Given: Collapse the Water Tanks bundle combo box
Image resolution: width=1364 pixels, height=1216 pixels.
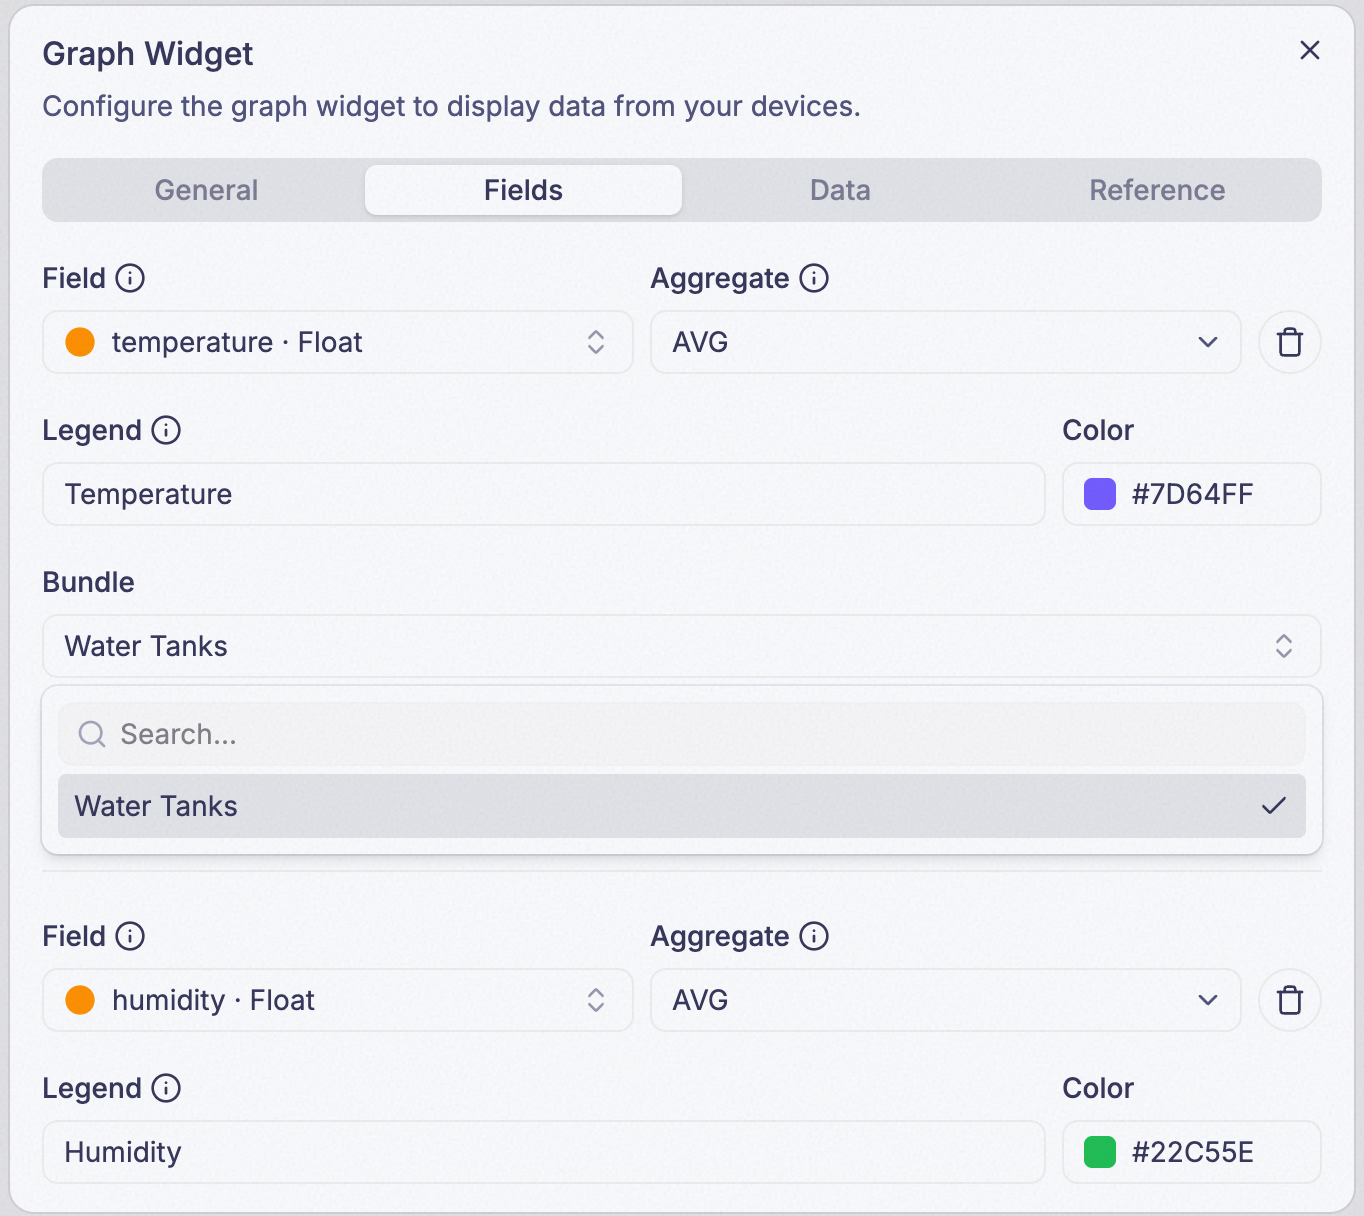Looking at the screenshot, I should pyautogui.click(x=682, y=646).
